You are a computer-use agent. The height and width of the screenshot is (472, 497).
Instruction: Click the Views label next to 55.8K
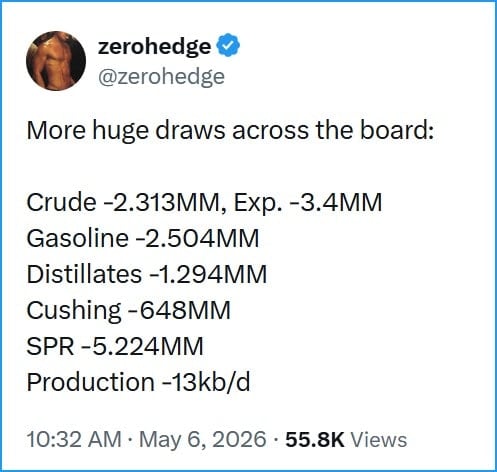[379, 439]
